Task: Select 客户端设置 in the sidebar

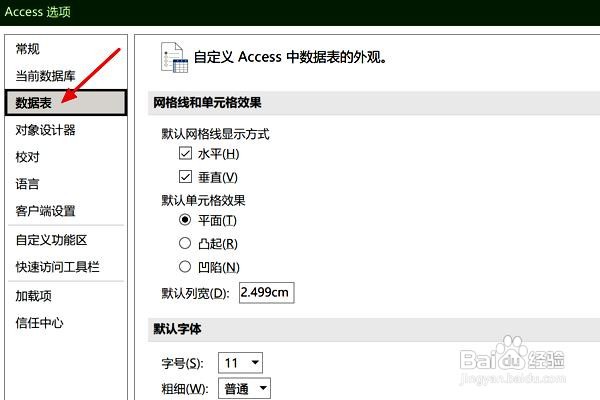Action: coord(45,211)
